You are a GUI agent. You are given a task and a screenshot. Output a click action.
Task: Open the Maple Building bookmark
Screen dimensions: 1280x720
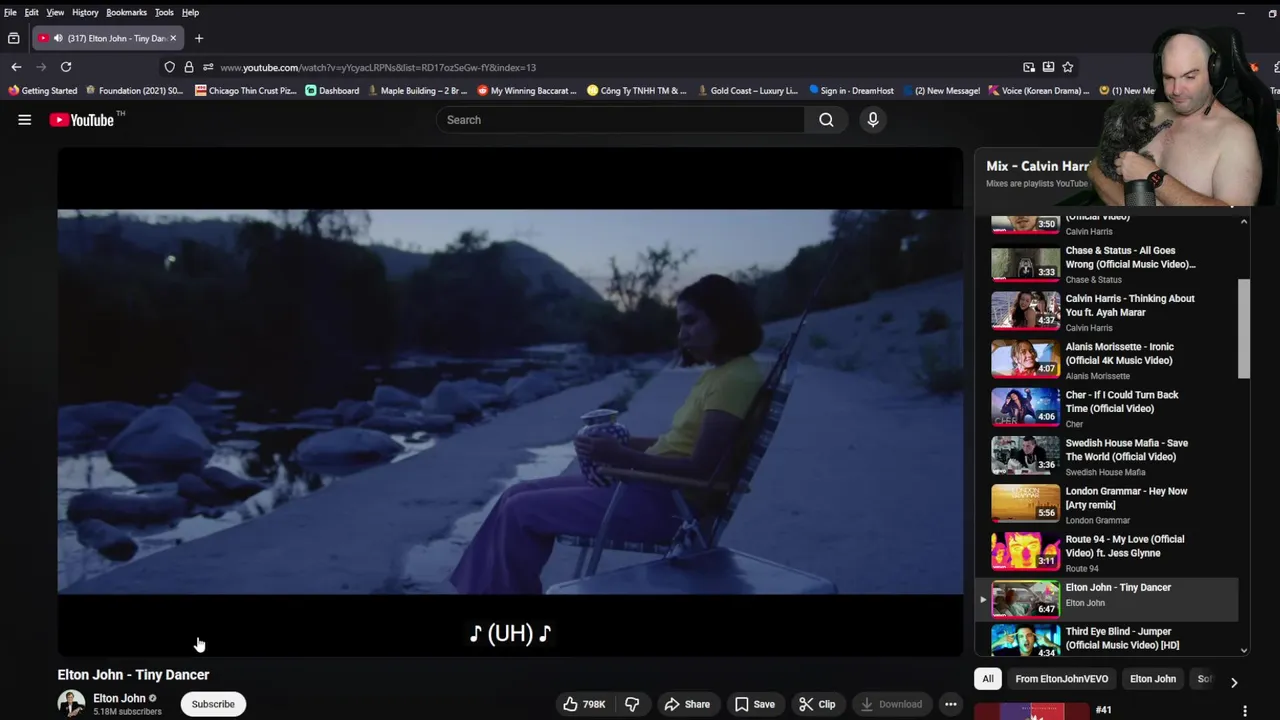pyautogui.click(x=418, y=90)
